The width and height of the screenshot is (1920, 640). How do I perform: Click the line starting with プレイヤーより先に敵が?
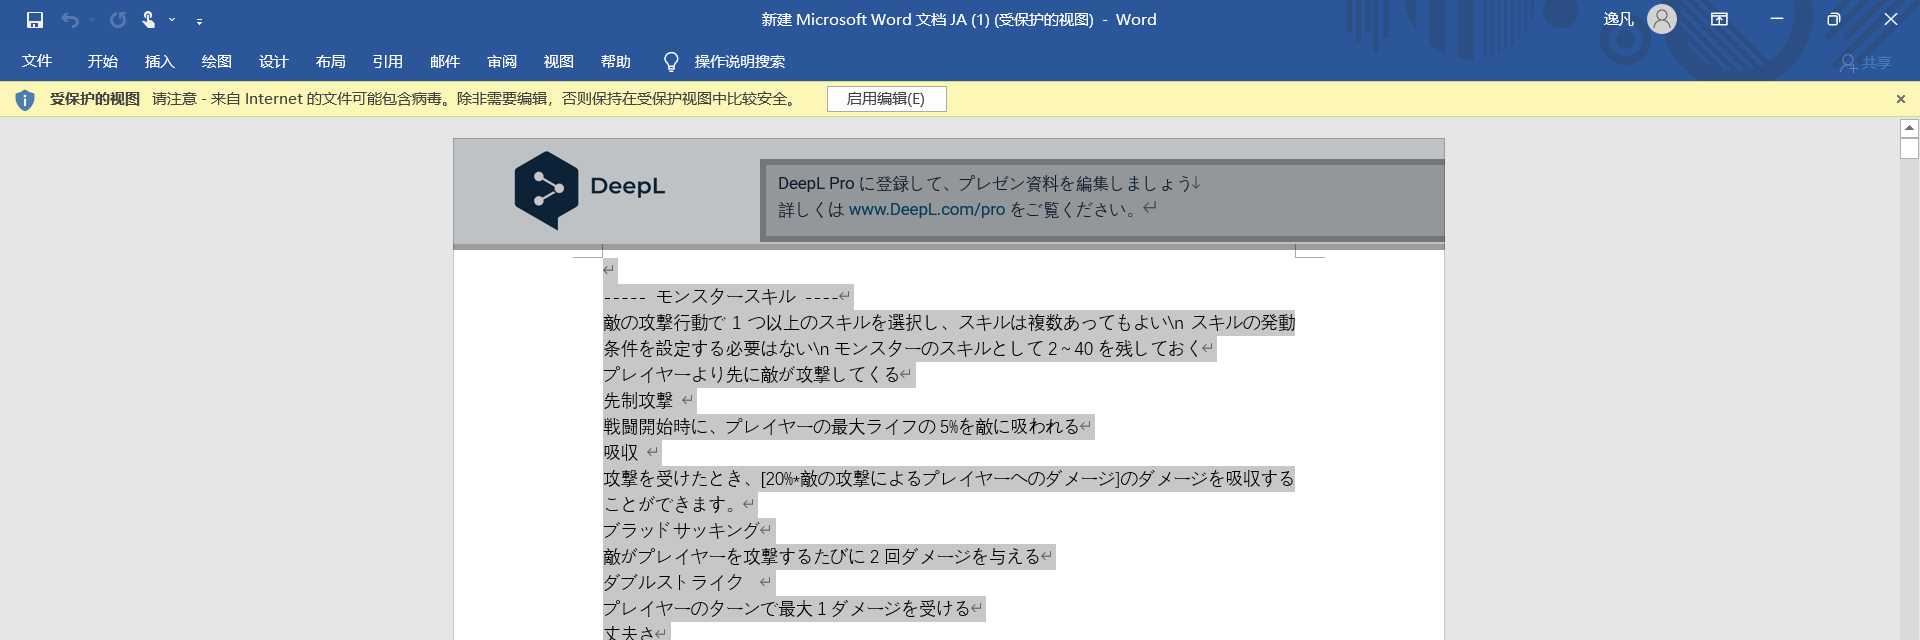coord(751,374)
